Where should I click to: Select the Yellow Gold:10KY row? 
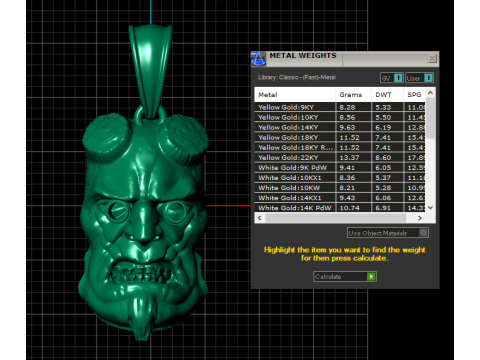(340, 117)
